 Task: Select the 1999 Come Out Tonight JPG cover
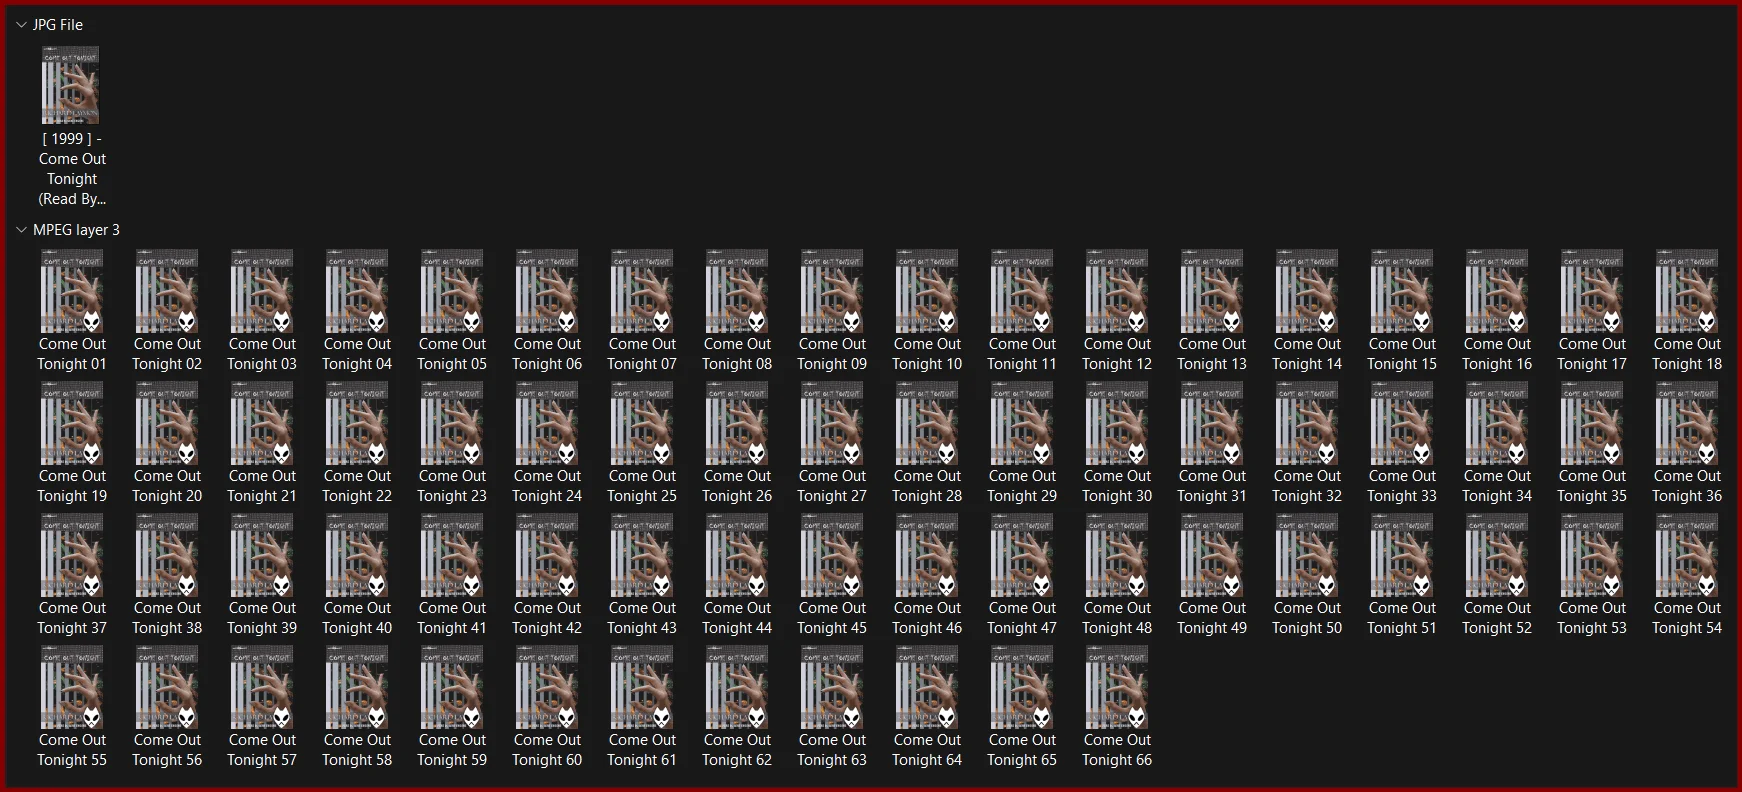tap(71, 86)
